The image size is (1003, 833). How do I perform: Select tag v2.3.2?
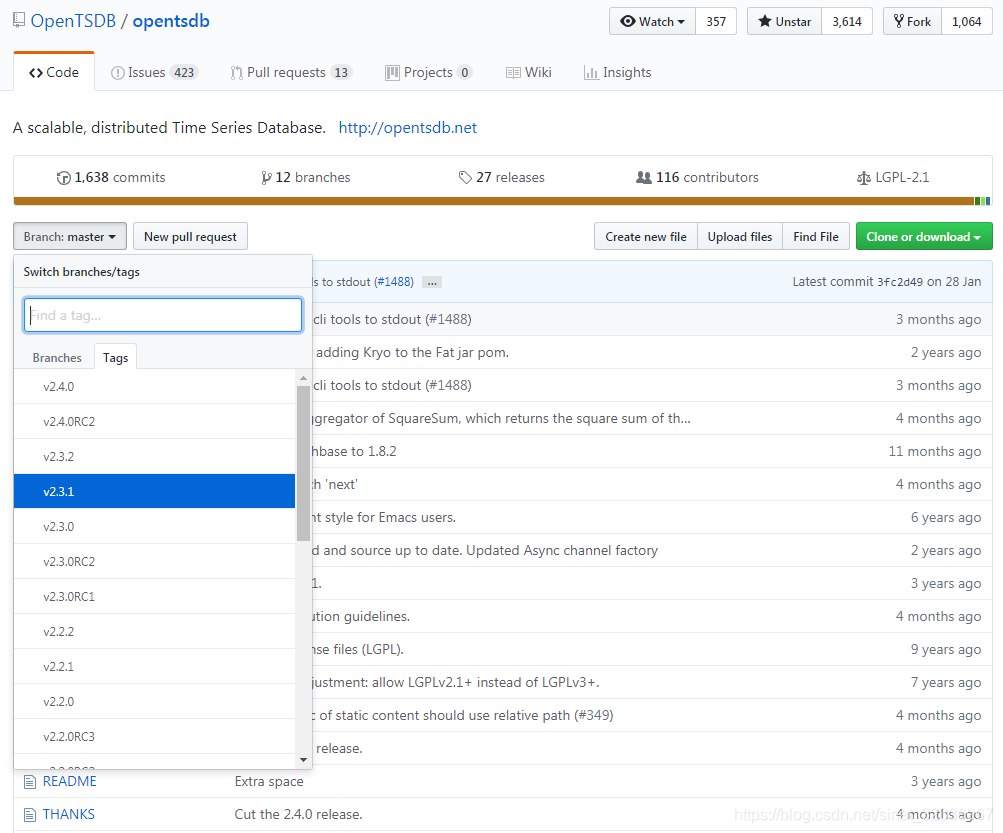[154, 457]
